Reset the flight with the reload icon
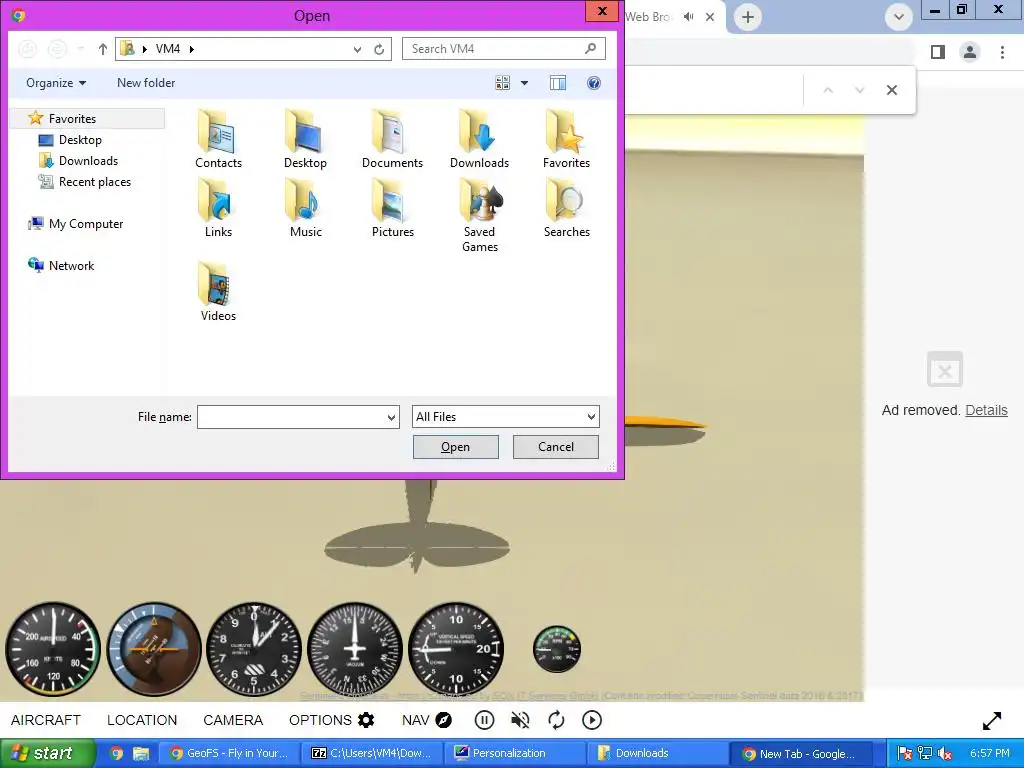Screen dimensions: 1024x768 pos(556,720)
